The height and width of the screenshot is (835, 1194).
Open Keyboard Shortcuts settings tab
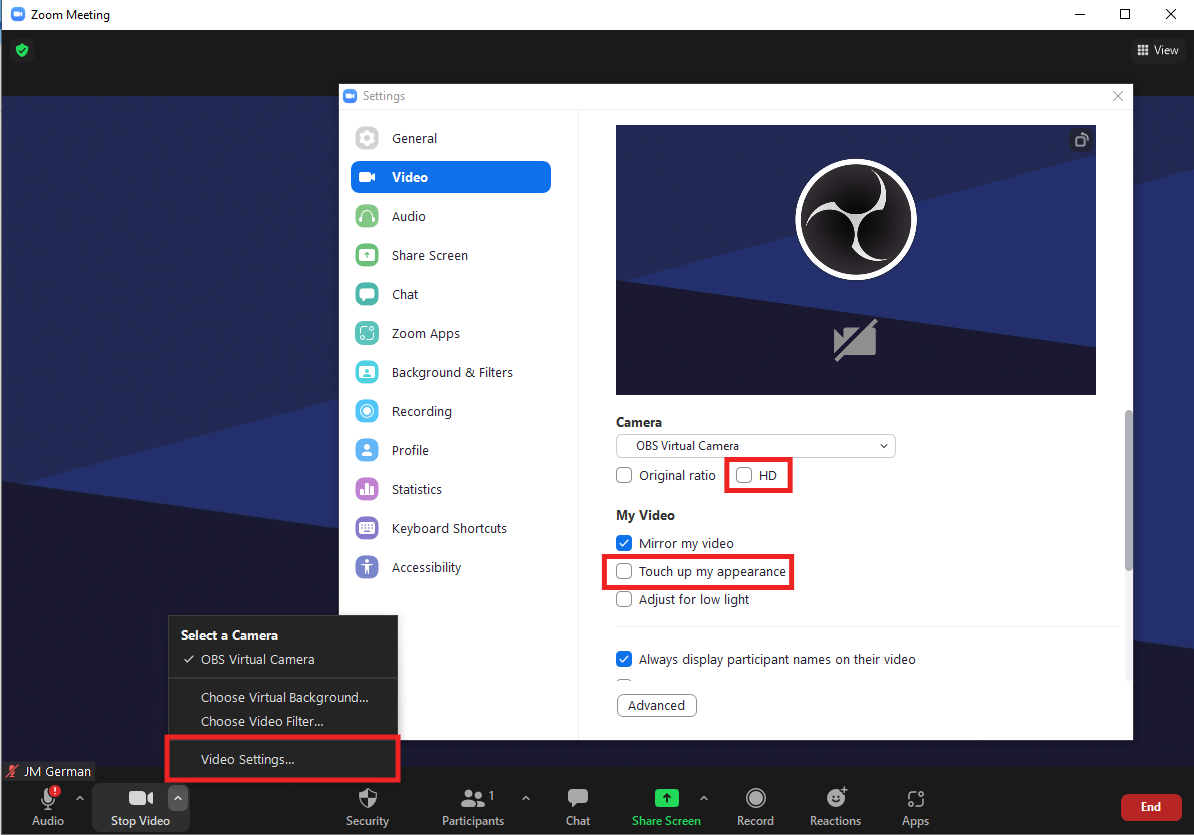[x=451, y=528]
